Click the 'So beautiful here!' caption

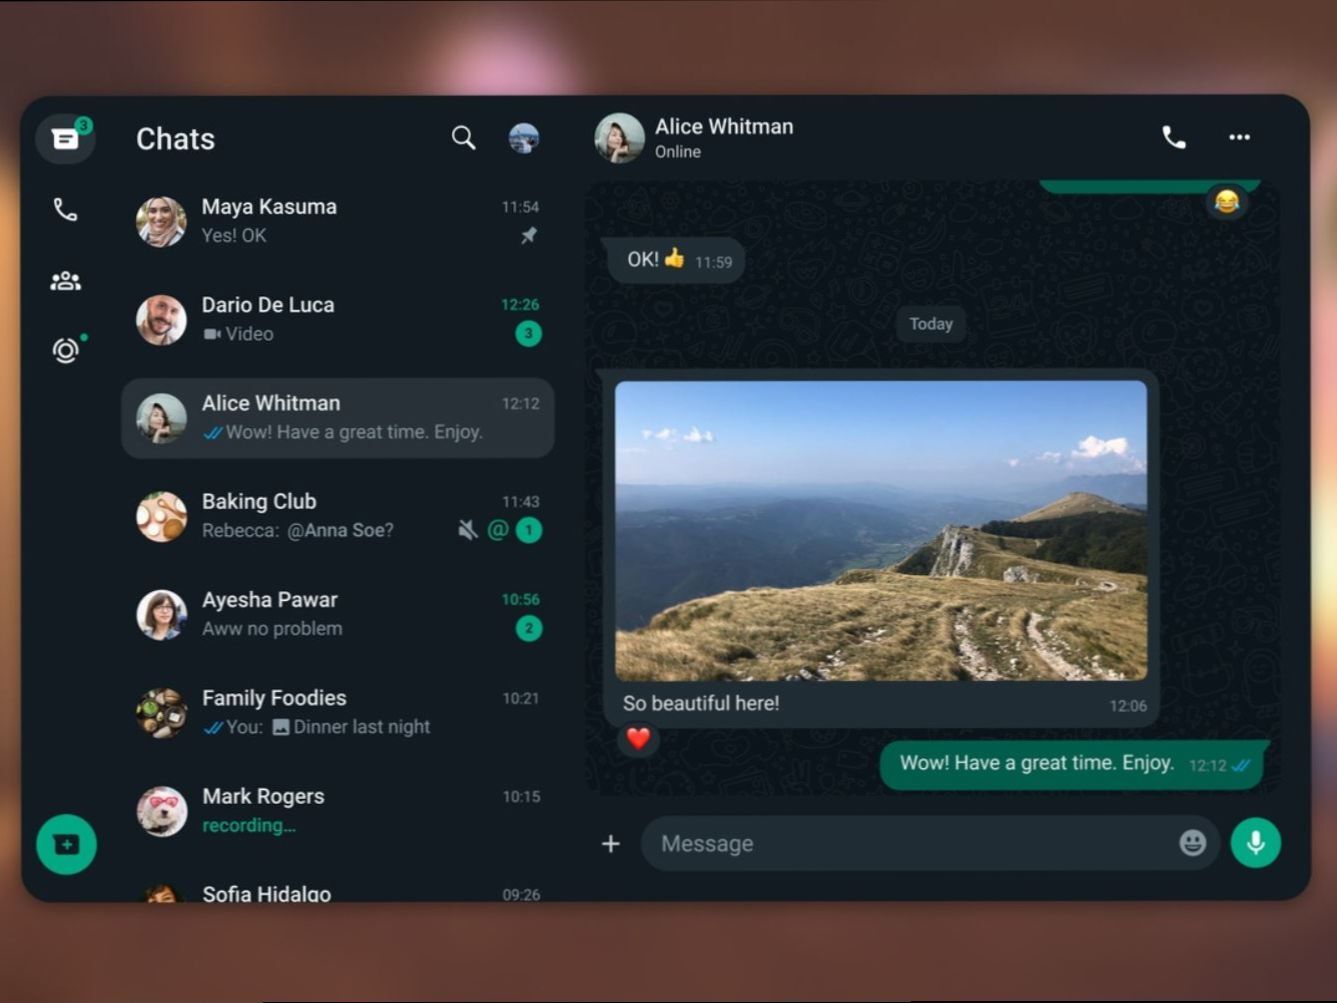(701, 704)
